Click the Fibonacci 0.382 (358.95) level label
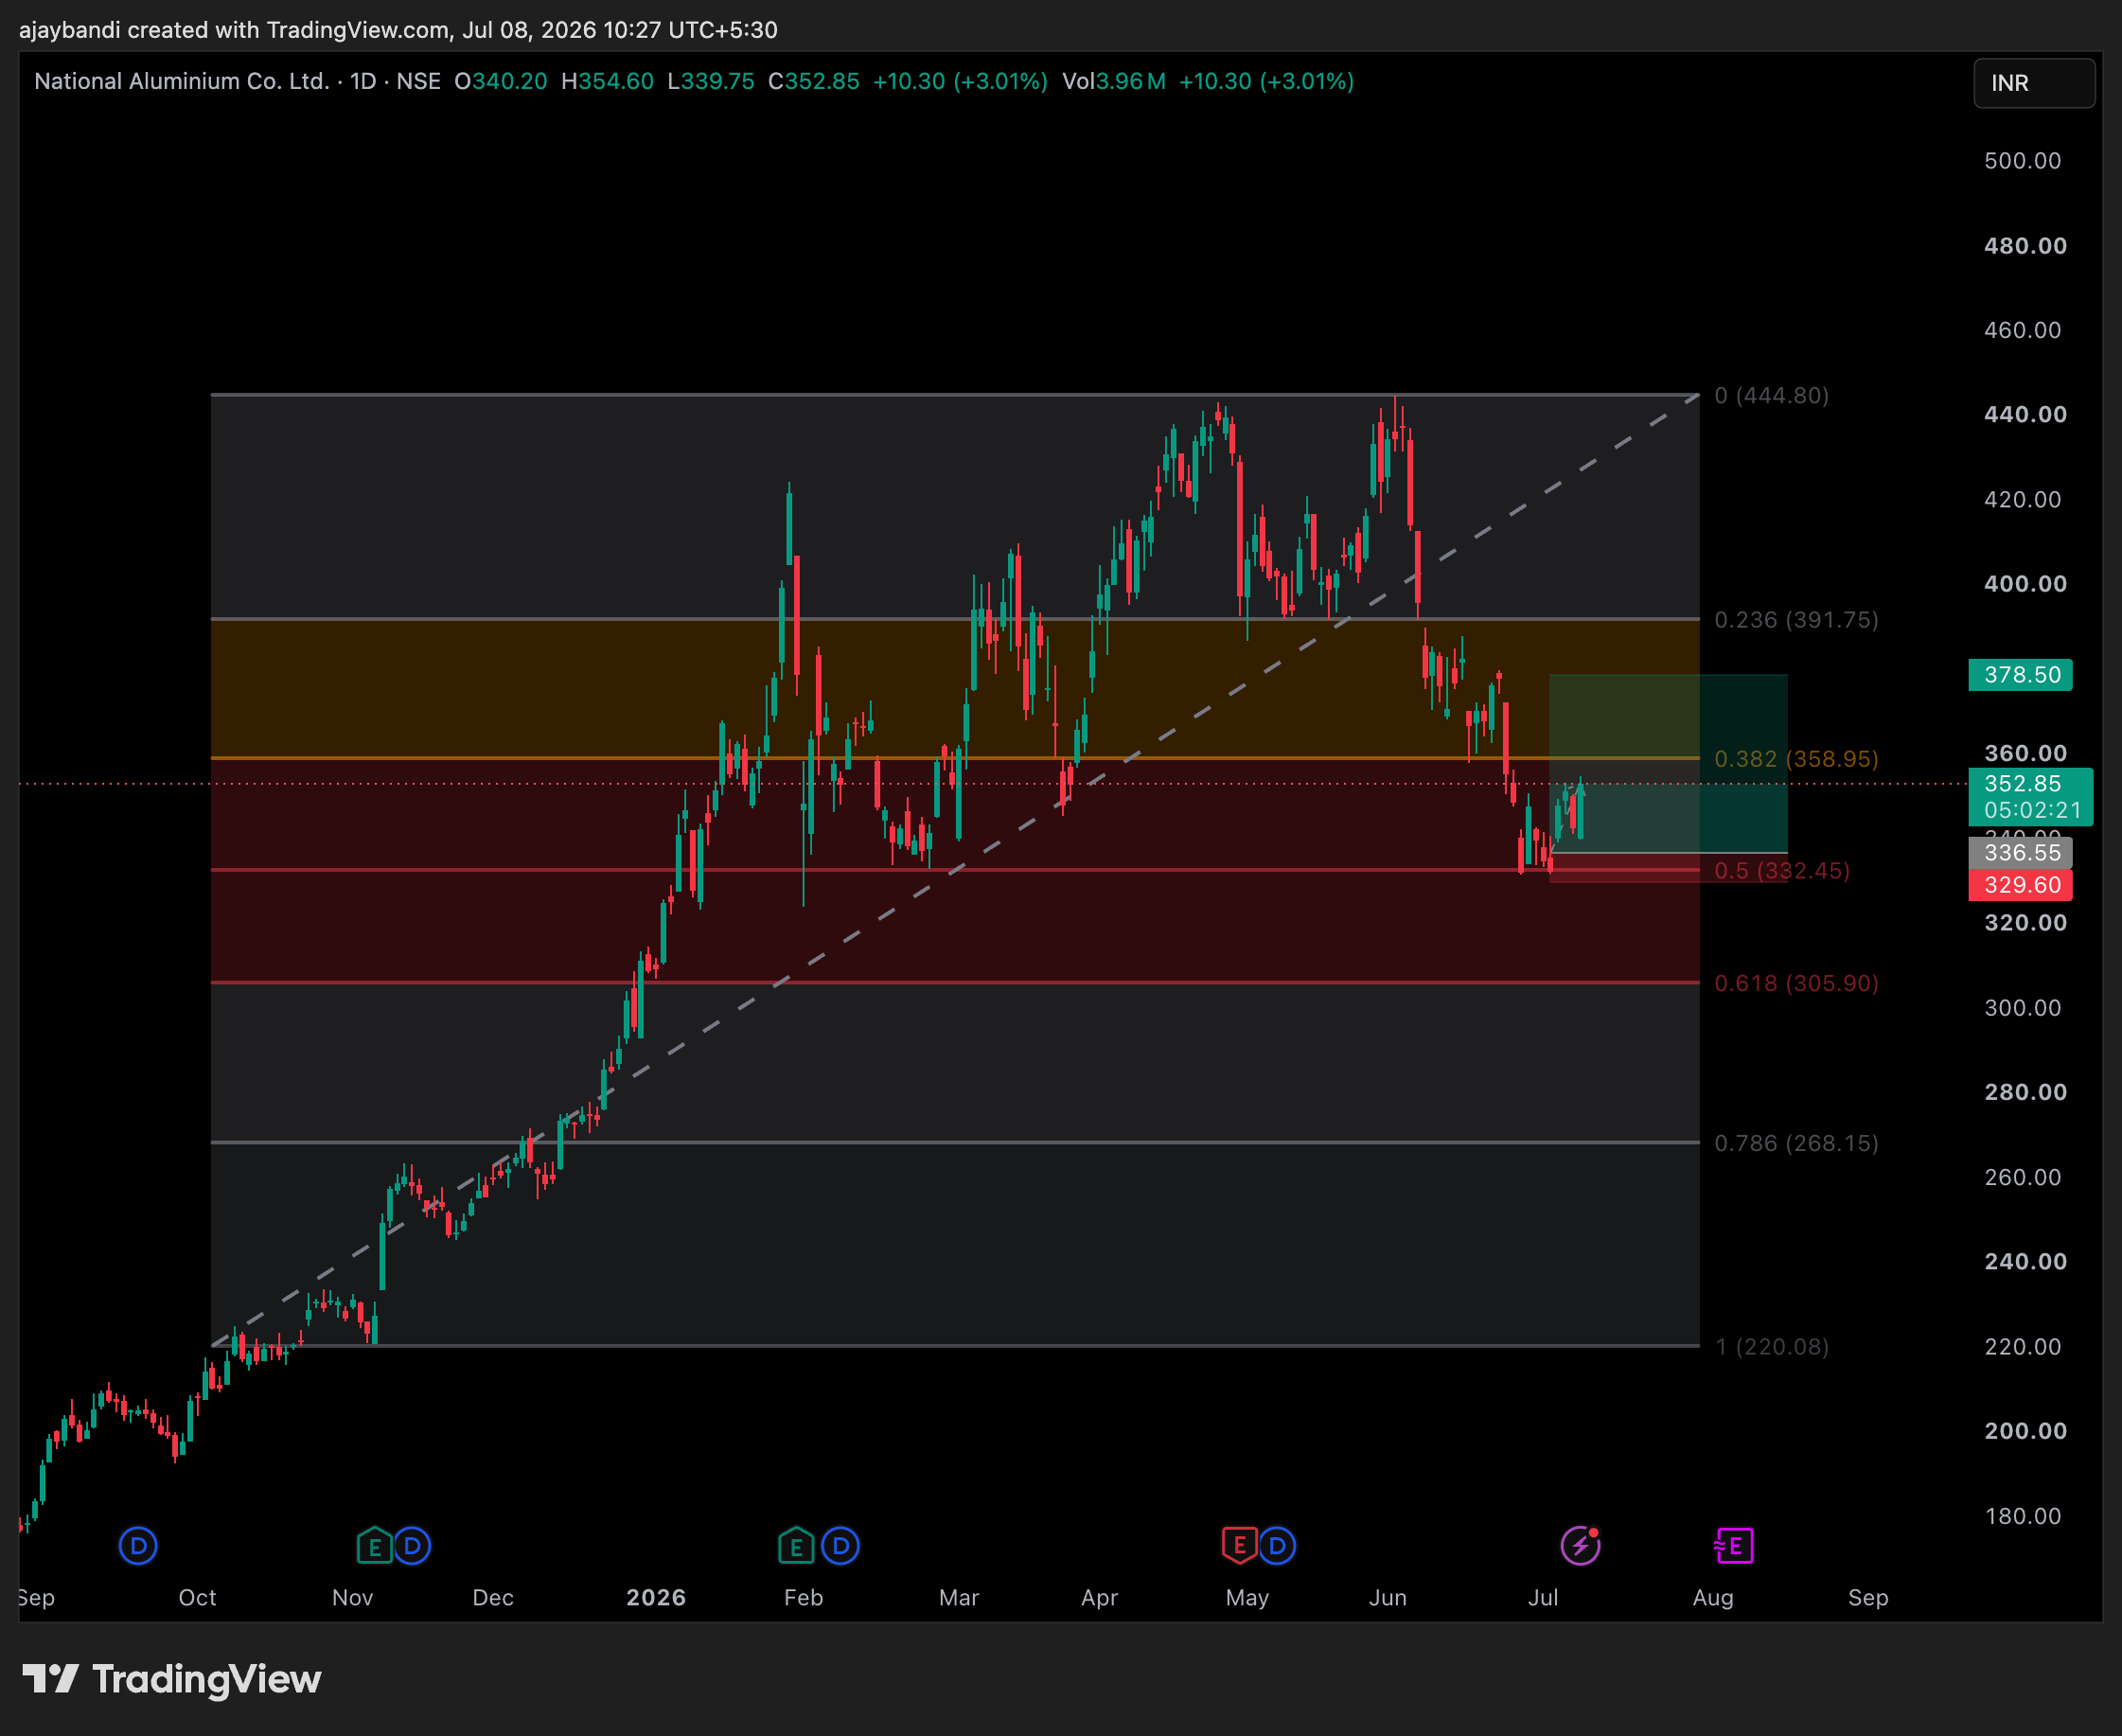 (1797, 759)
